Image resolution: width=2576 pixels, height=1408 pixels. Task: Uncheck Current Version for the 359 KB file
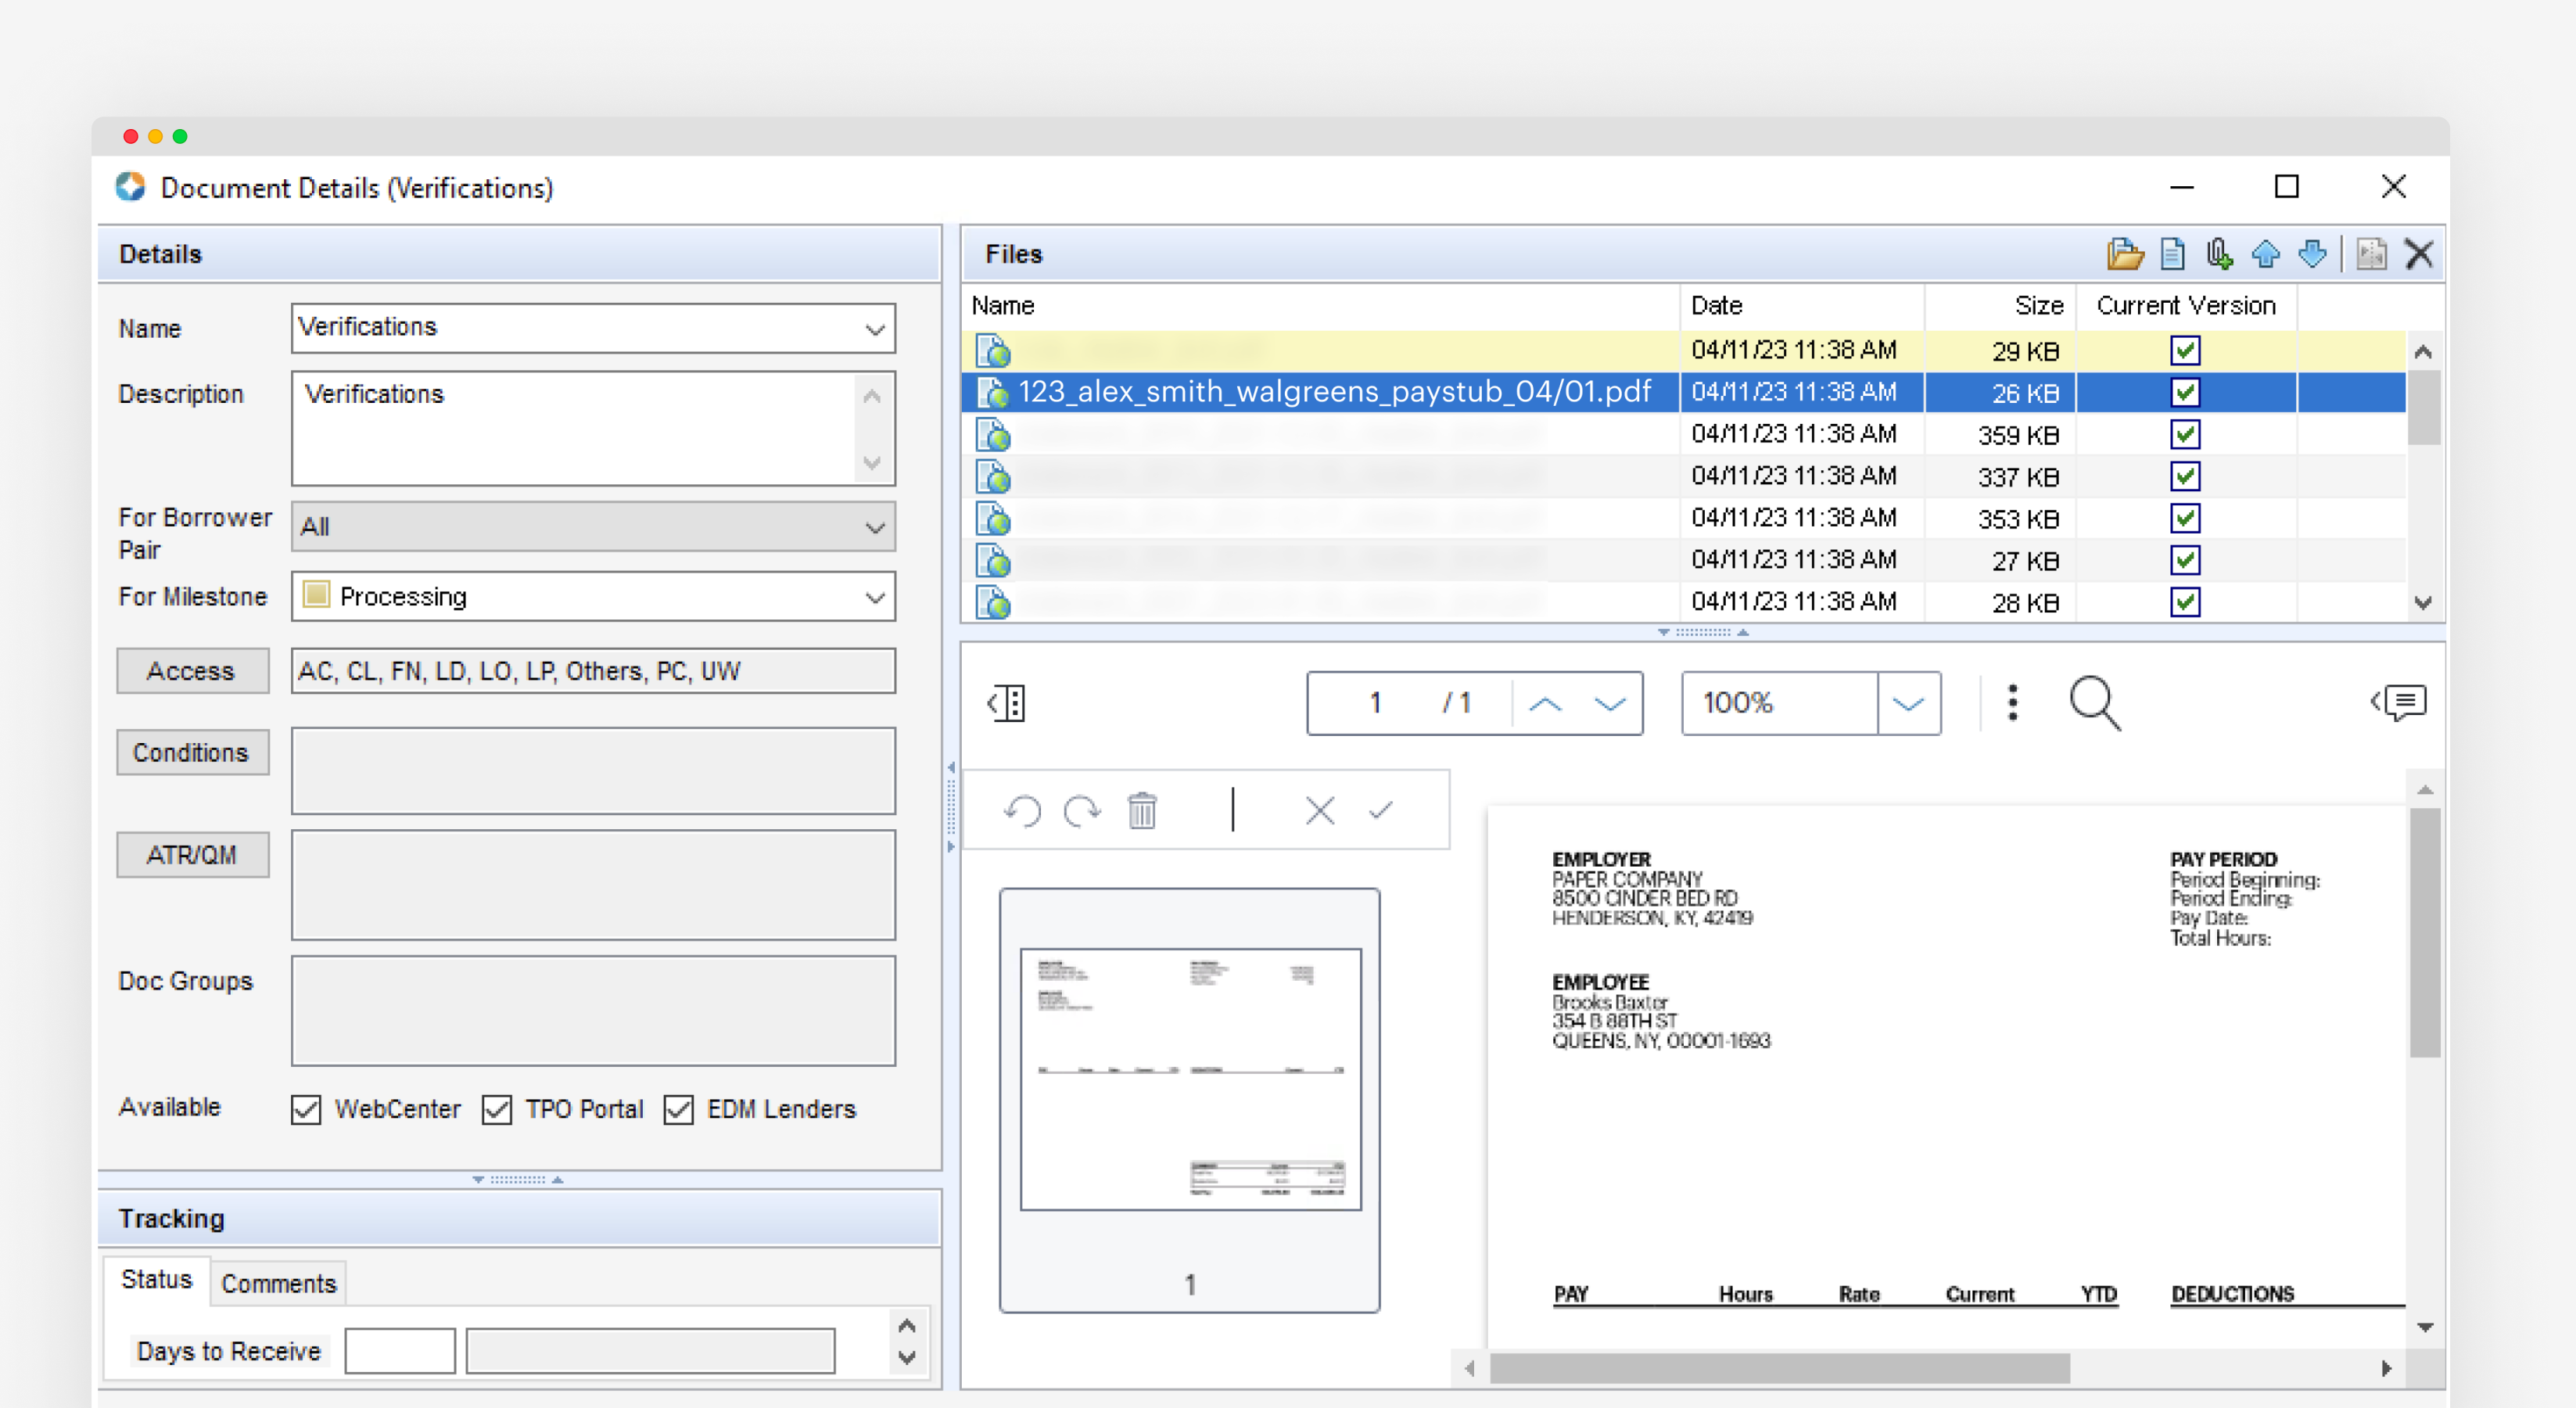[2185, 434]
